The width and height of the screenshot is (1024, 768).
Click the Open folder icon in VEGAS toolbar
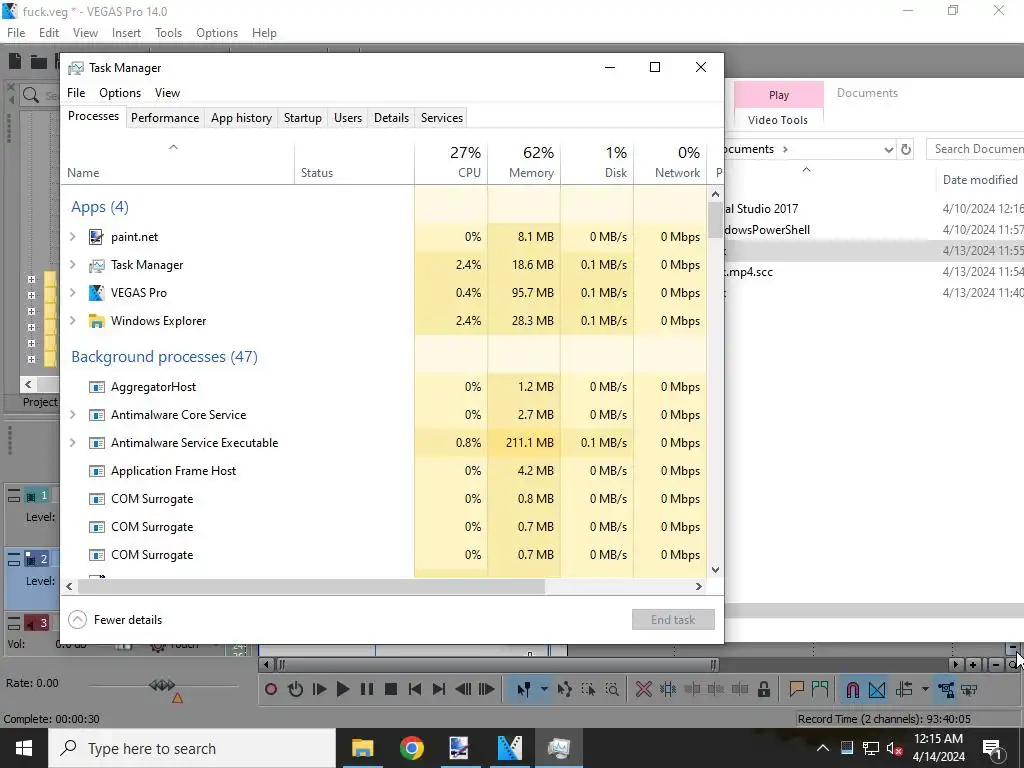(x=39, y=61)
